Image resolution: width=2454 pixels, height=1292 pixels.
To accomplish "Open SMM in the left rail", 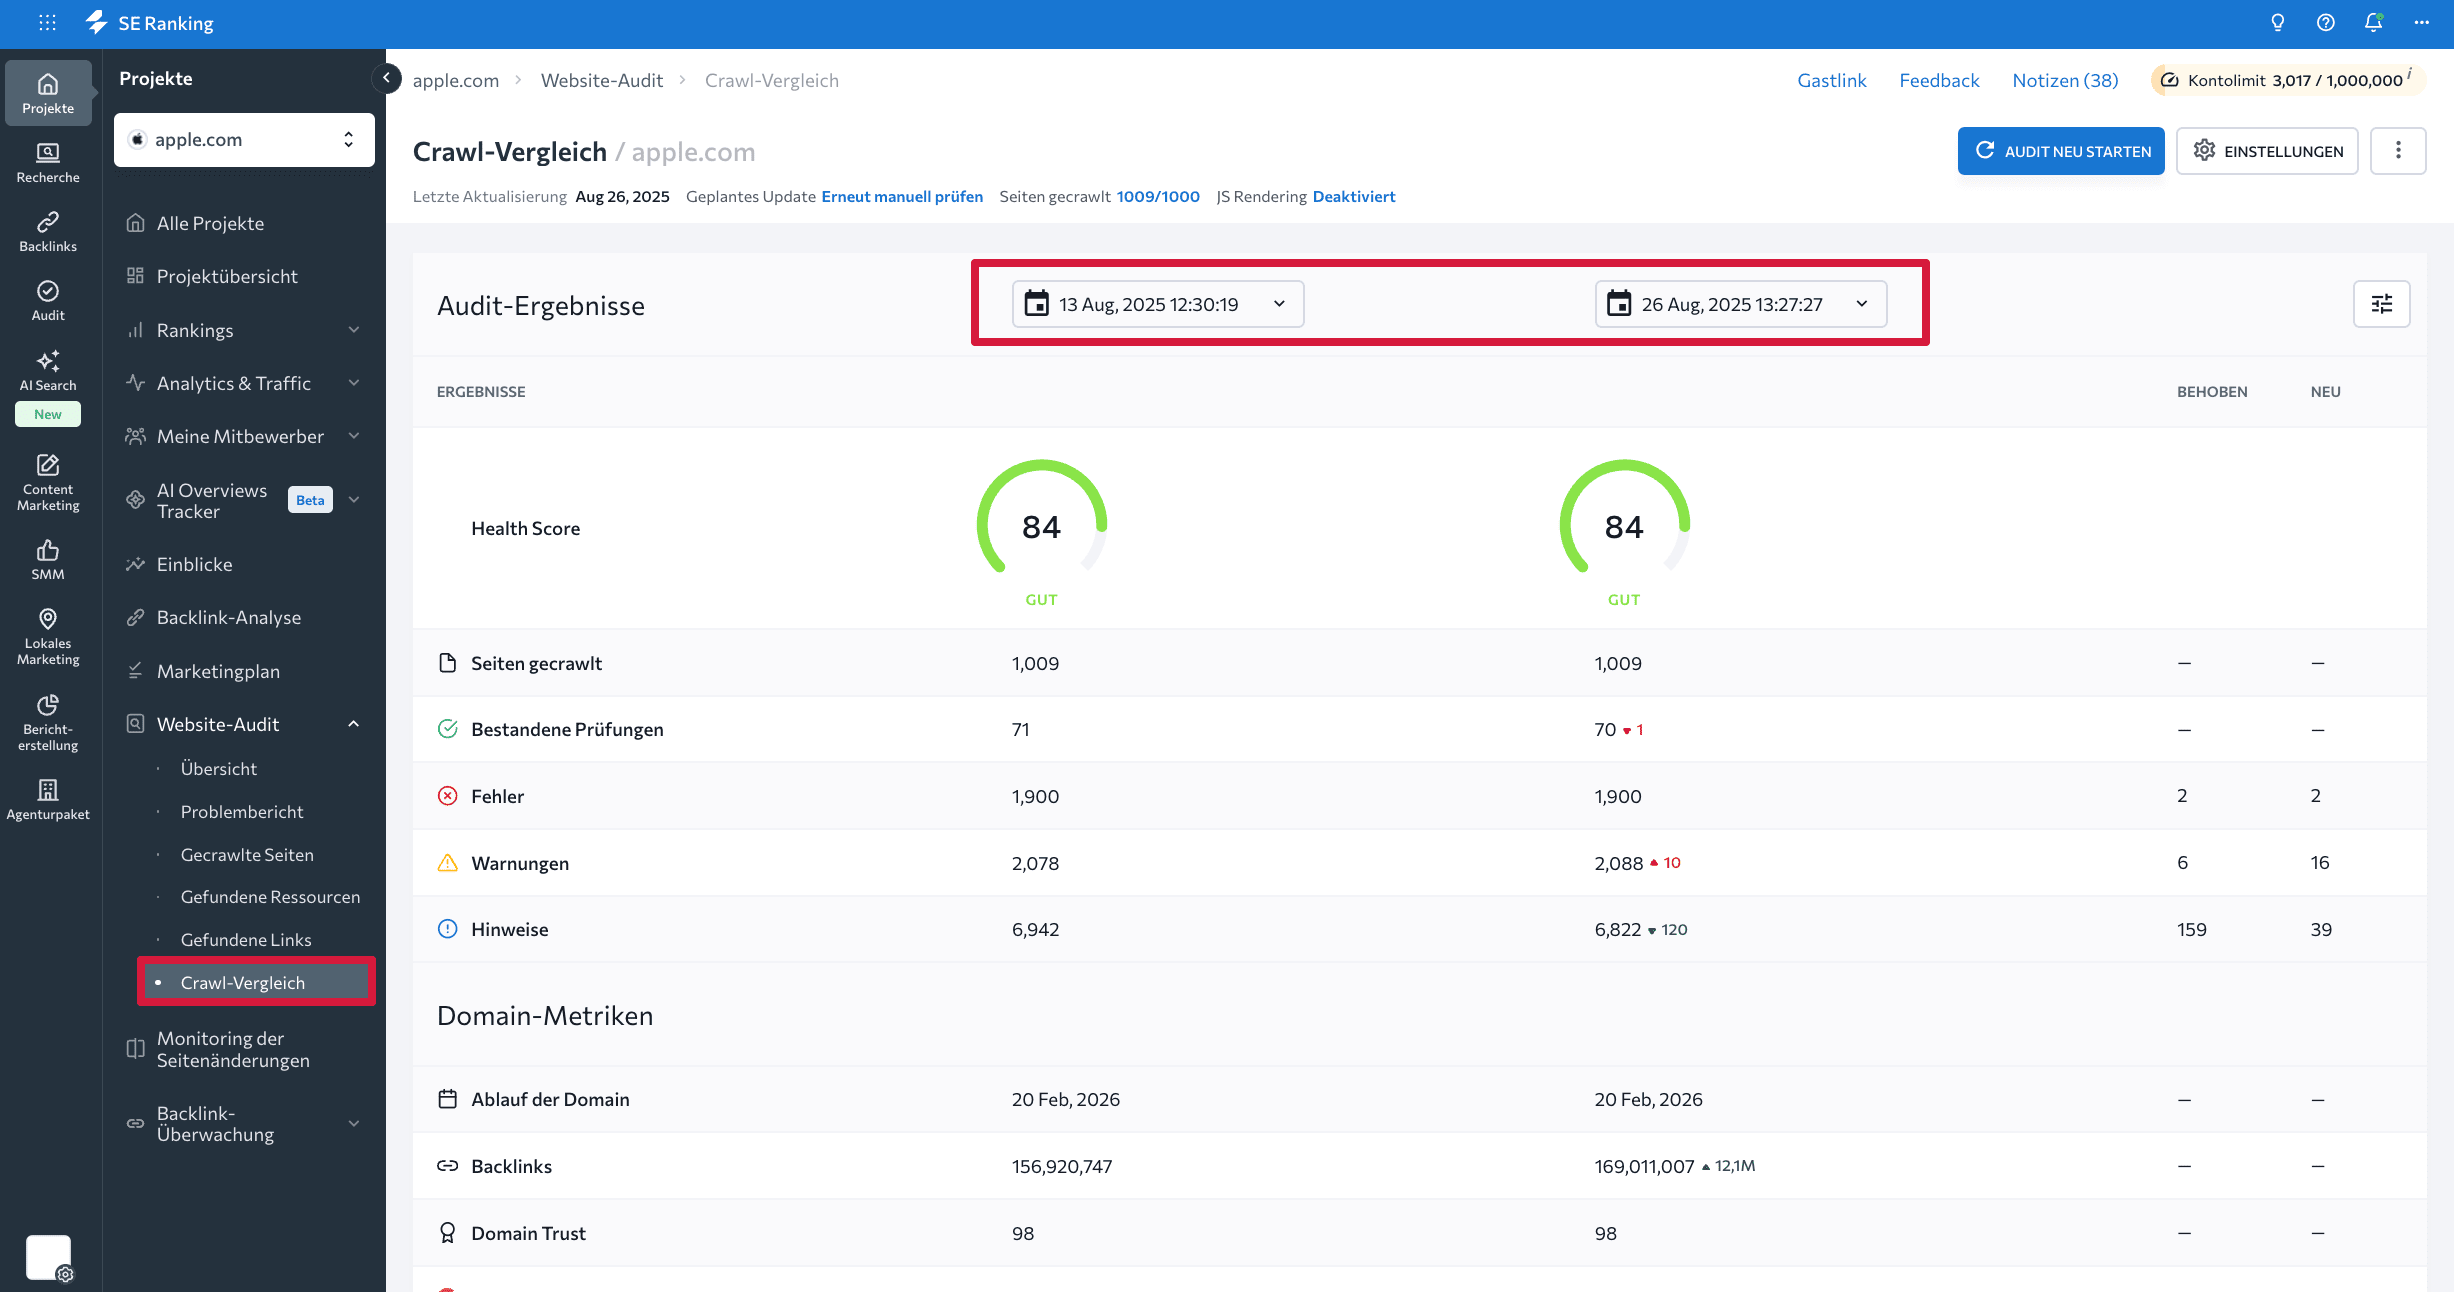I will point(48,560).
